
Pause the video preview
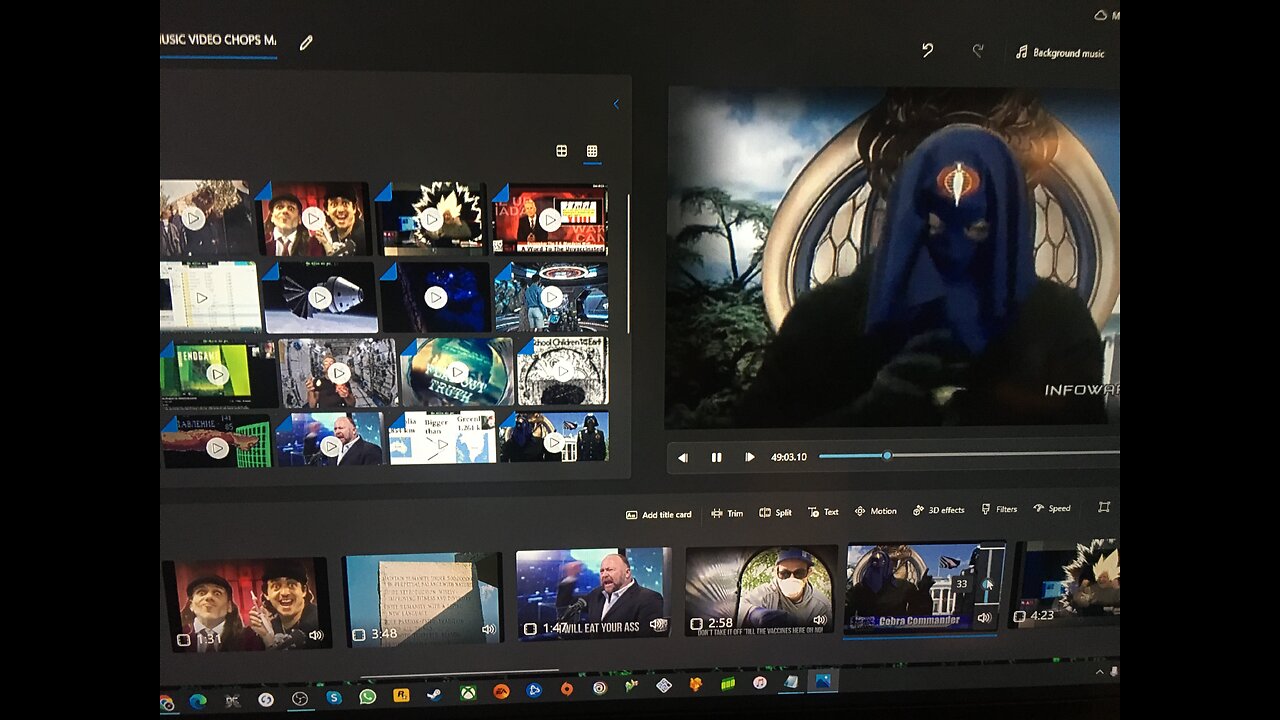point(716,457)
